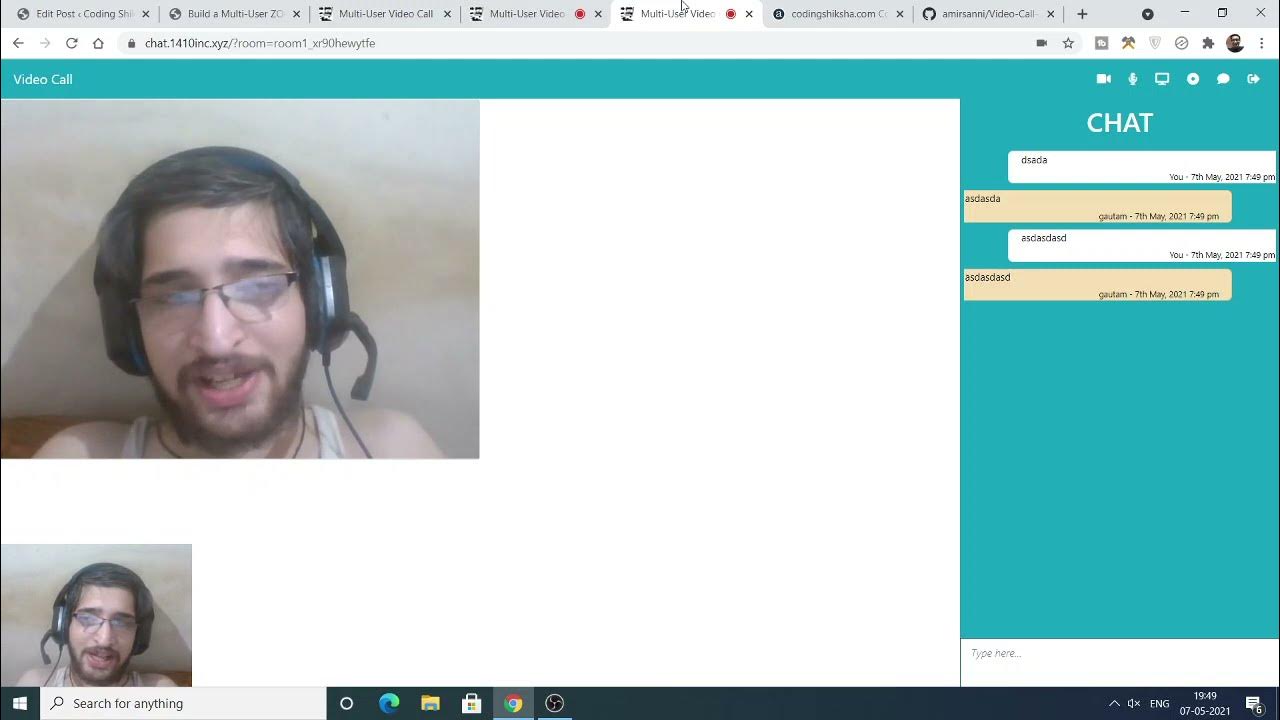
Task: Reload the page
Action: pos(71,43)
